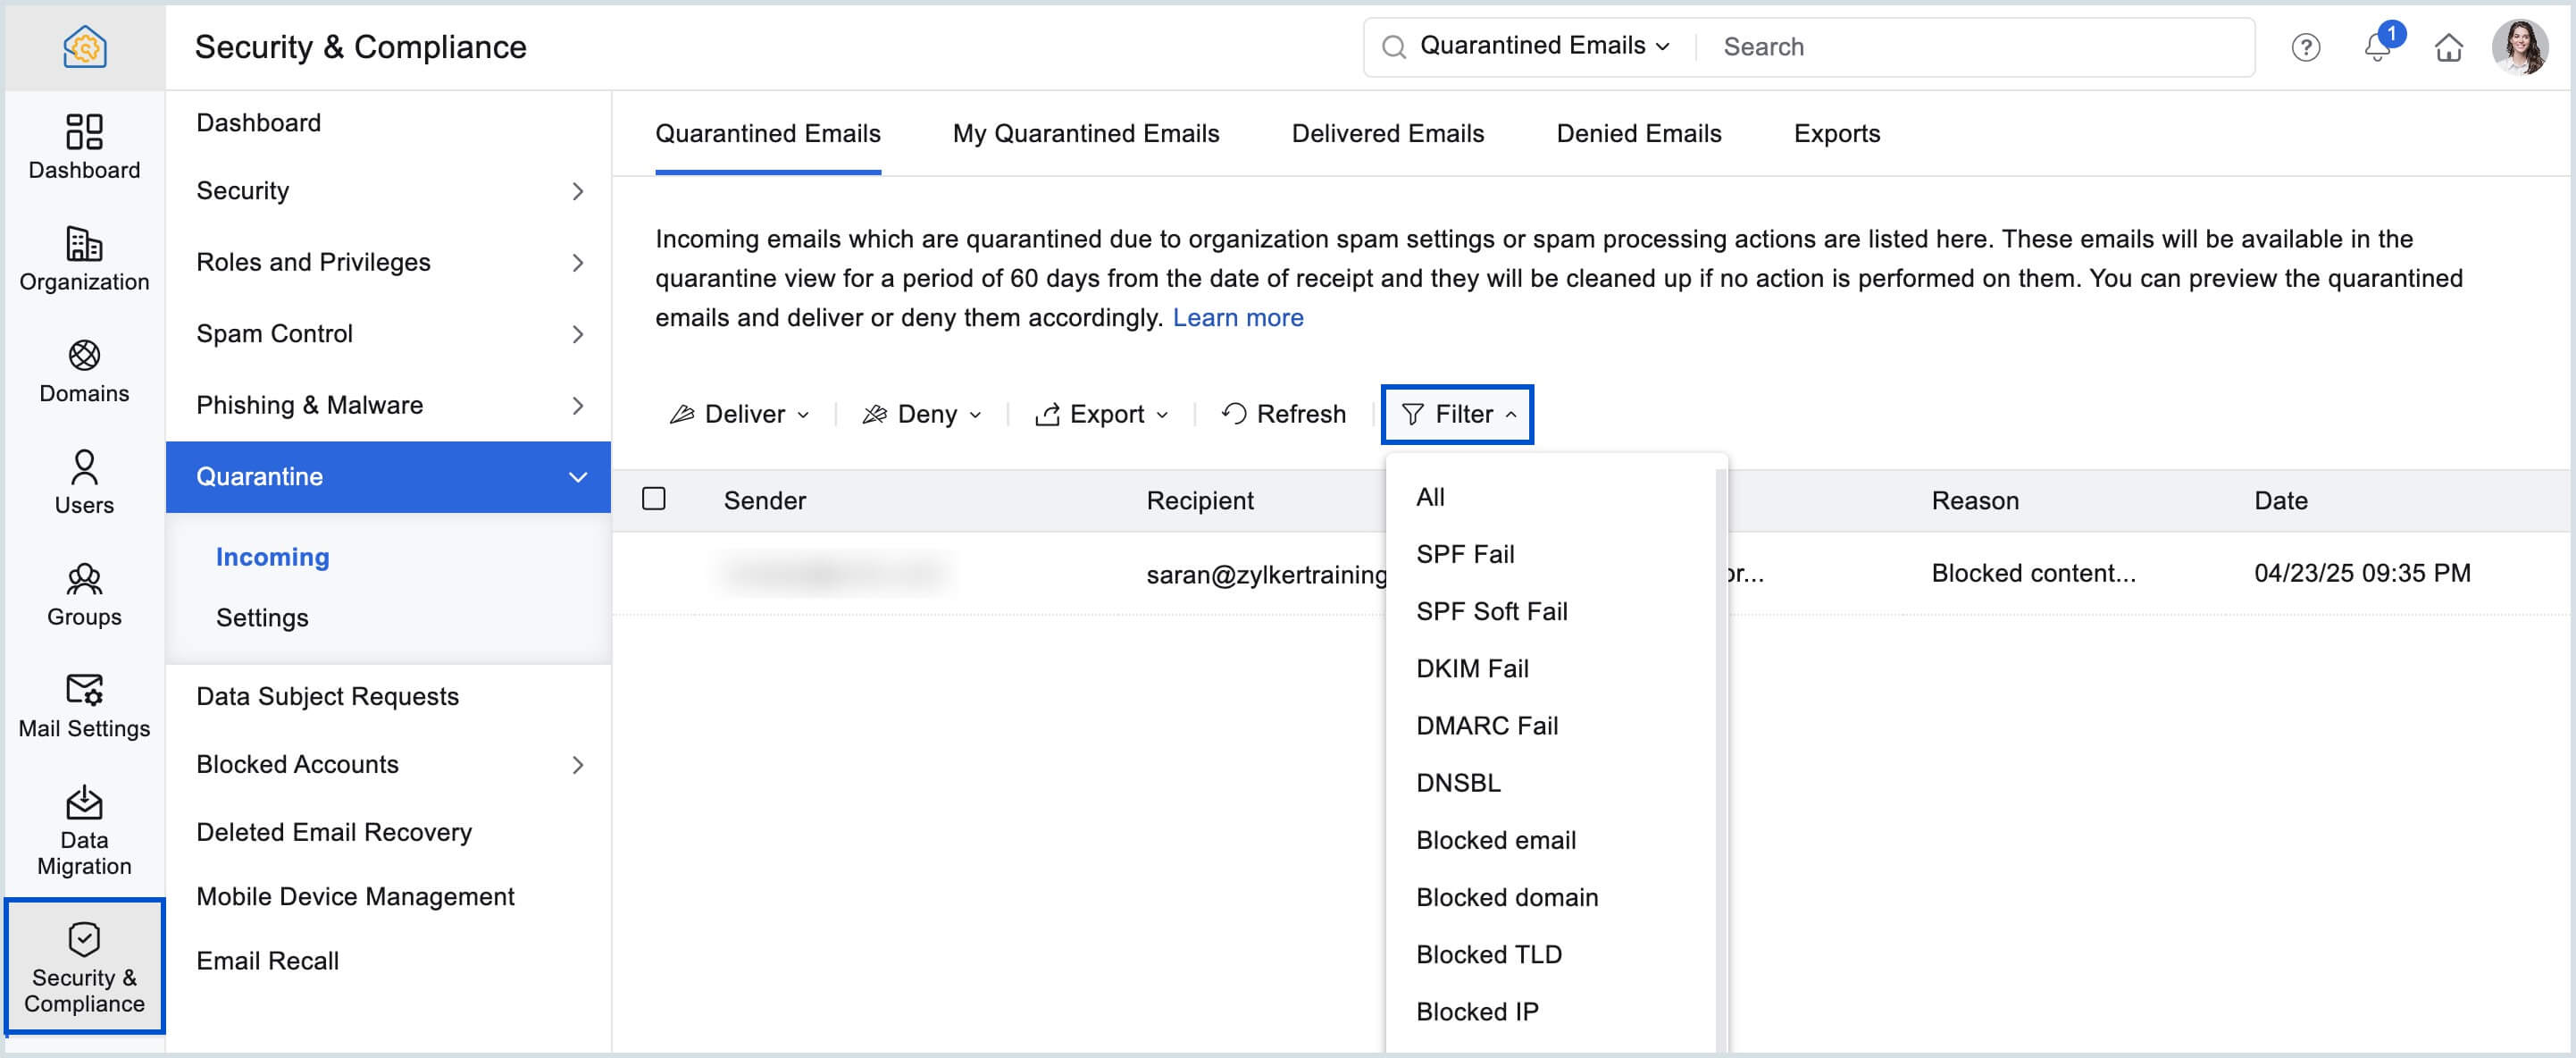Open the Denied Emails tab
This screenshot has height=1058, width=2576.
(x=1638, y=133)
